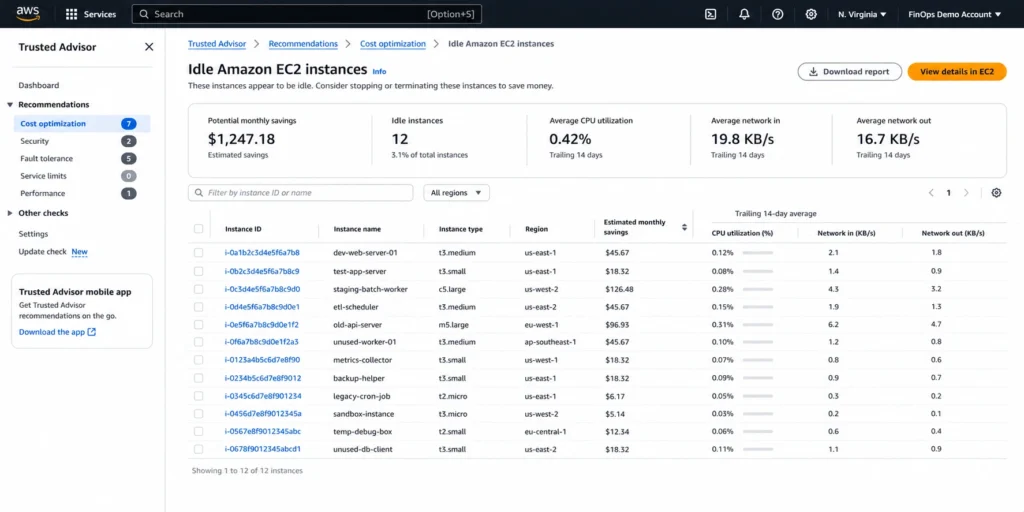1024x512 pixels.
Task: Open table preferences gear icon
Action: [996, 193]
